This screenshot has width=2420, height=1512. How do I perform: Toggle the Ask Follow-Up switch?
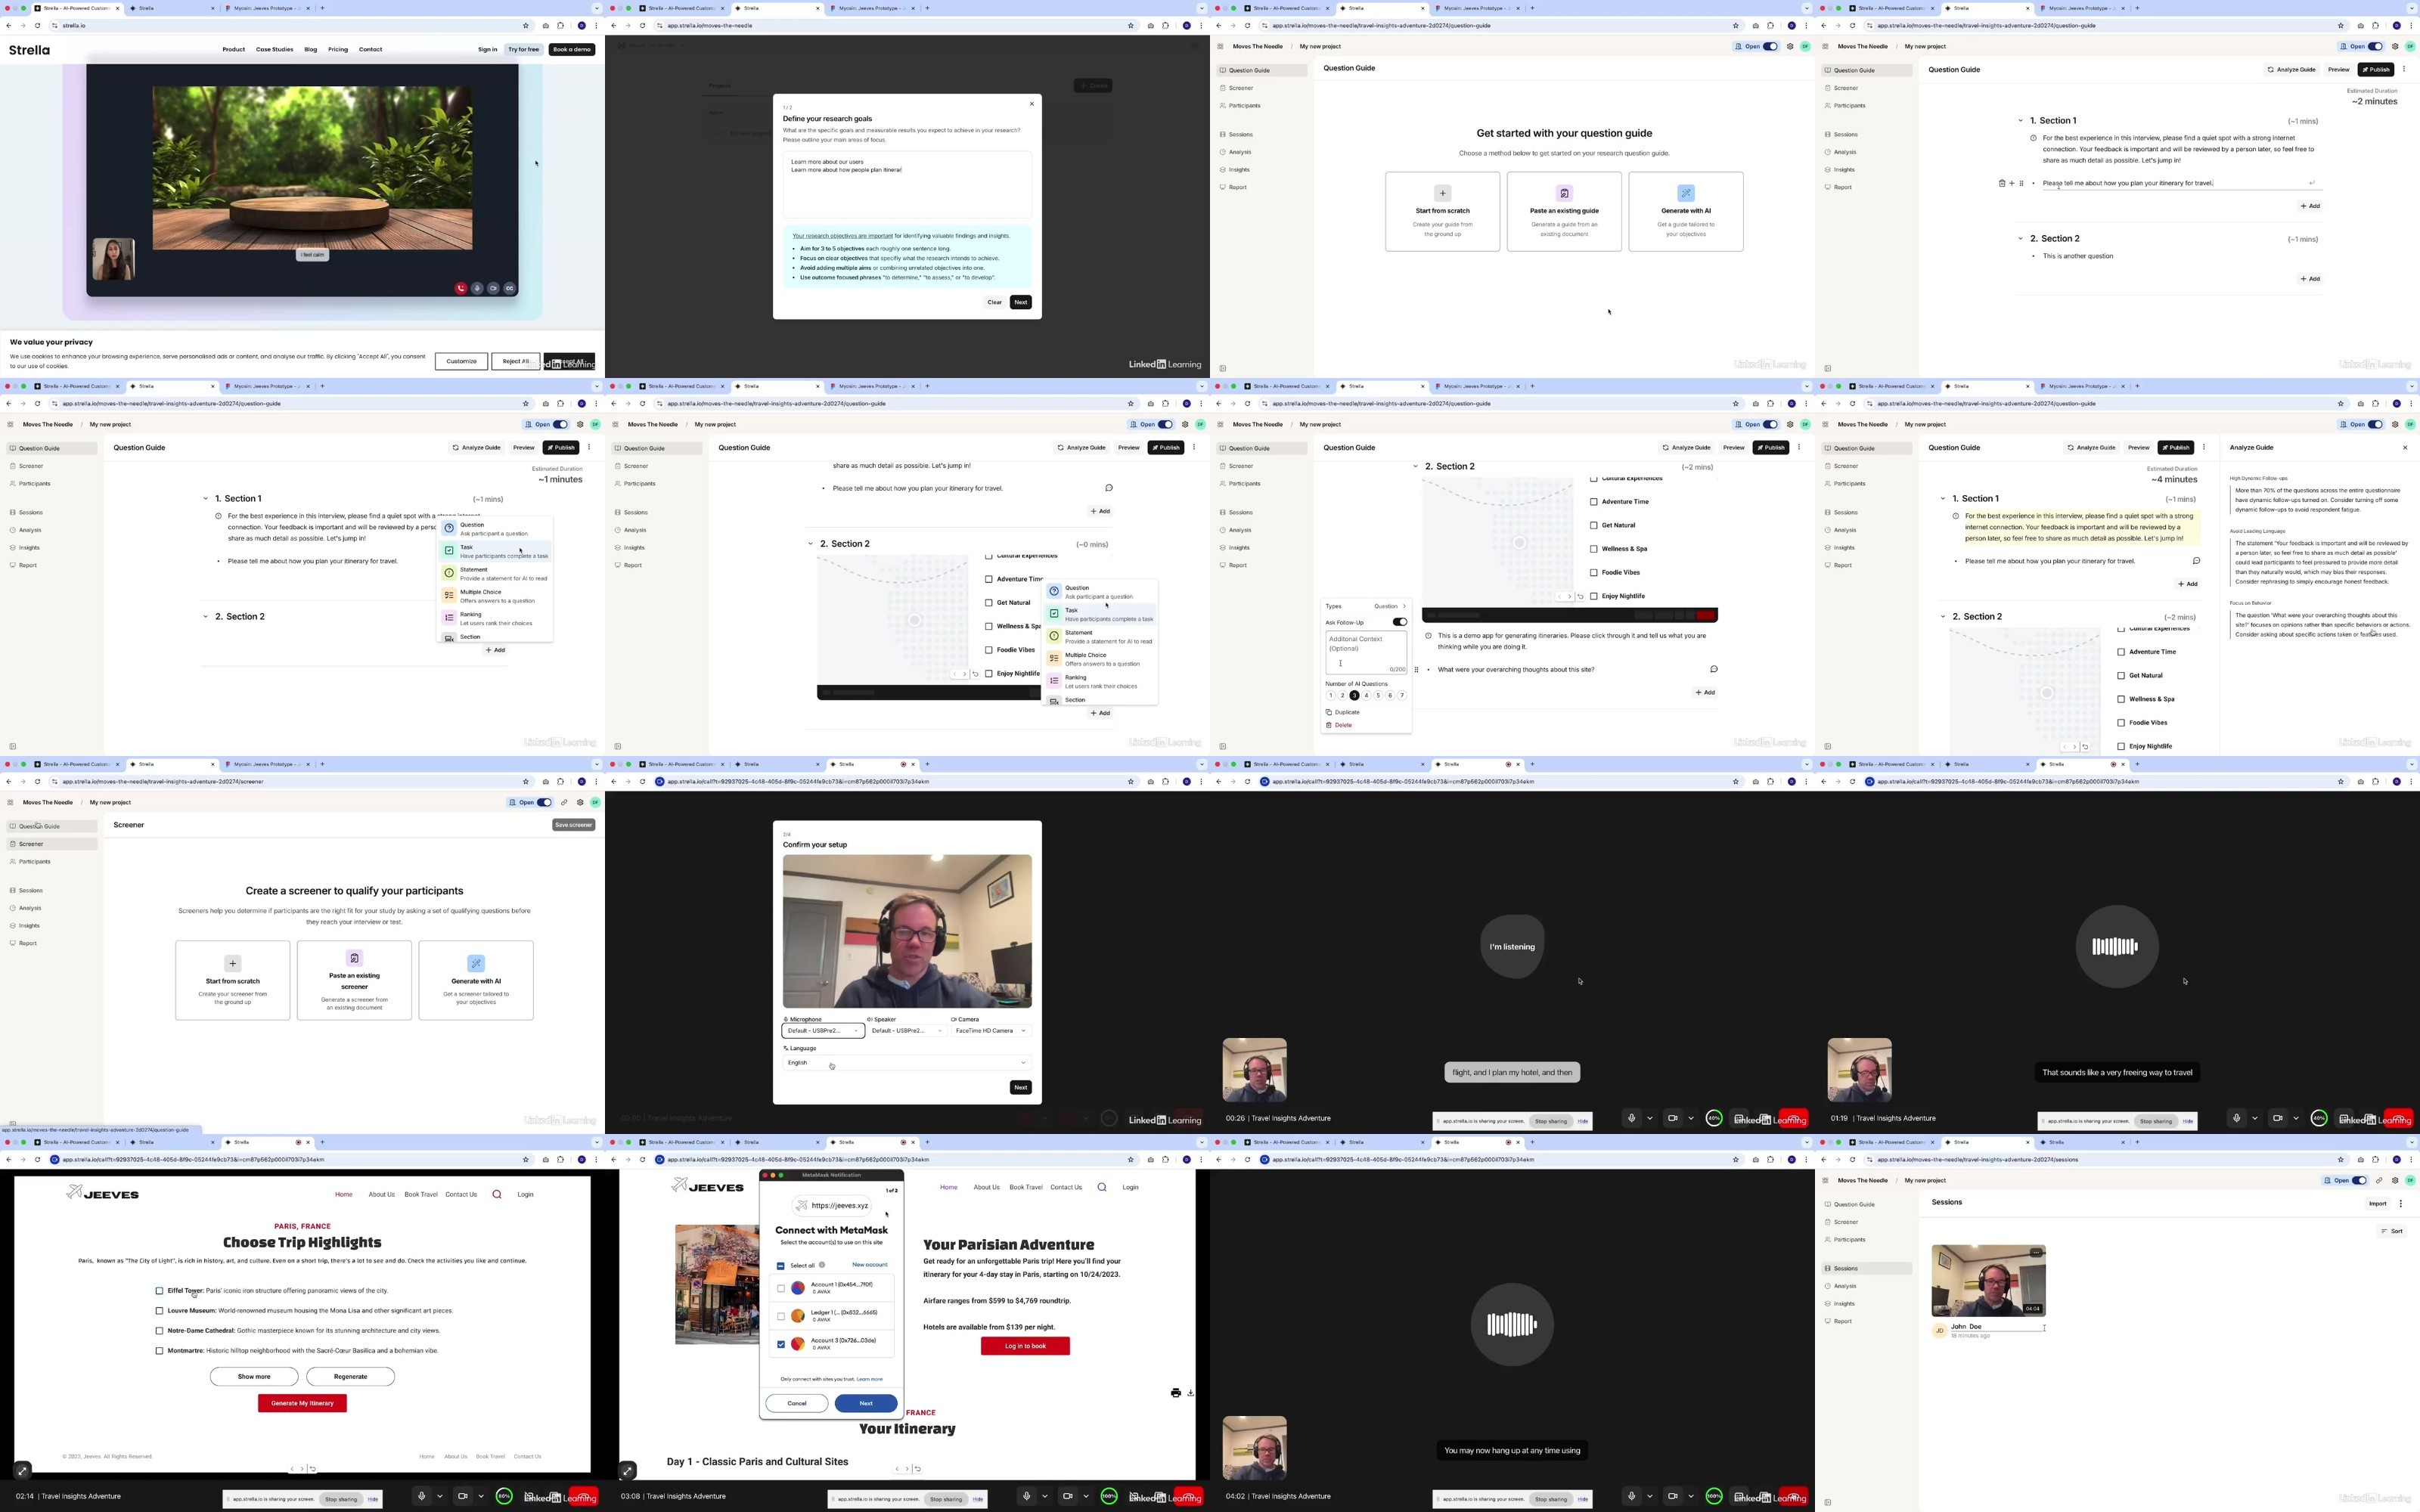coord(1399,622)
